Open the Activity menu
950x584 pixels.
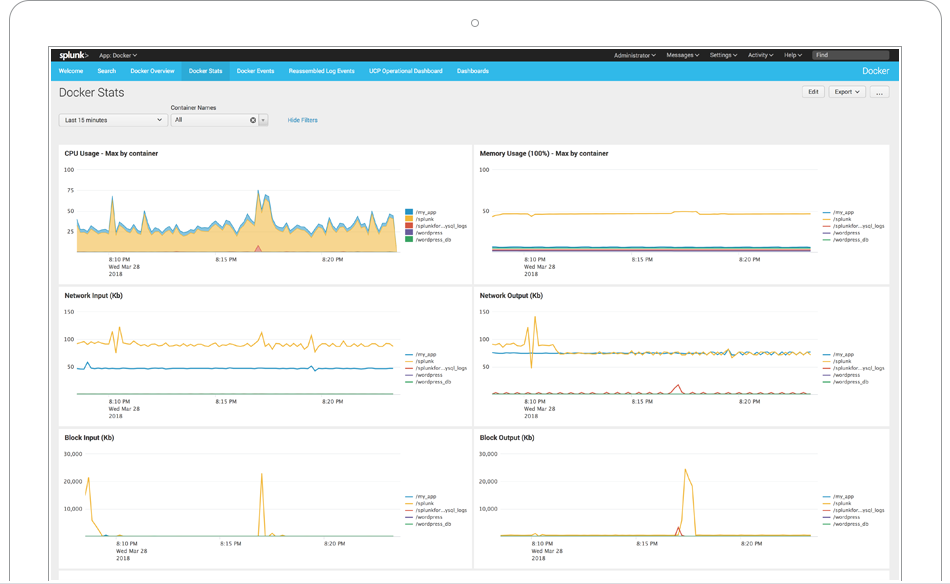point(760,55)
